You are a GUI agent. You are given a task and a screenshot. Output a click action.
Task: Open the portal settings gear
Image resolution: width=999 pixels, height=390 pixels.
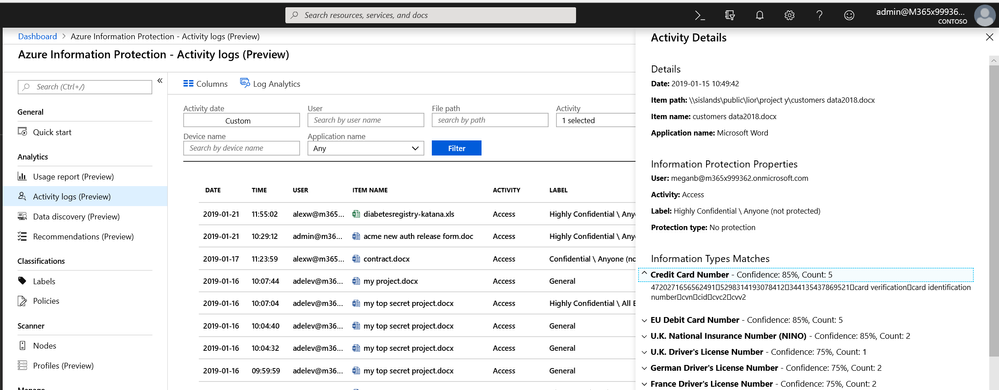pyautogui.click(x=789, y=15)
